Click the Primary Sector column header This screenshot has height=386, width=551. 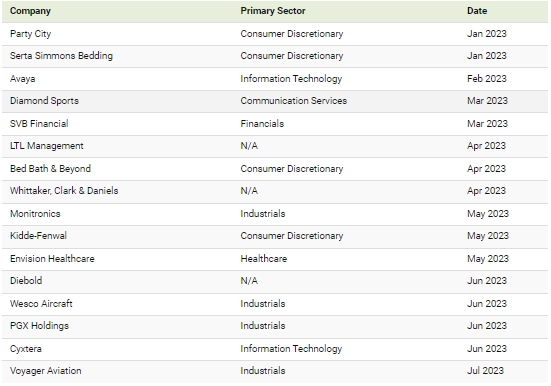(273, 11)
